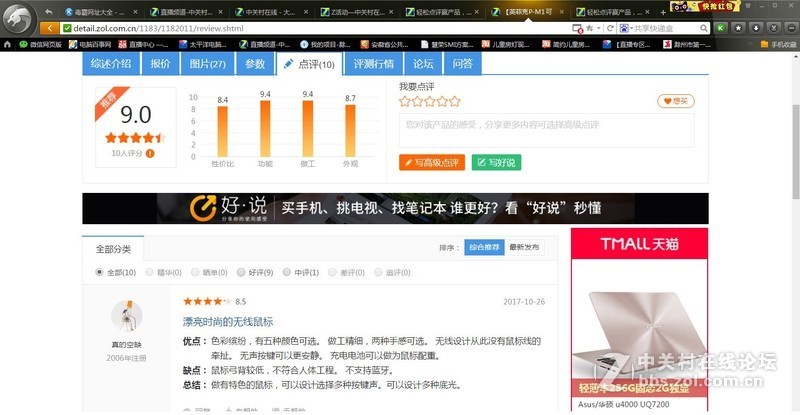Viewport: 800px width, 415px height.
Task: Click the search magnifier icon
Action: tap(704, 28)
